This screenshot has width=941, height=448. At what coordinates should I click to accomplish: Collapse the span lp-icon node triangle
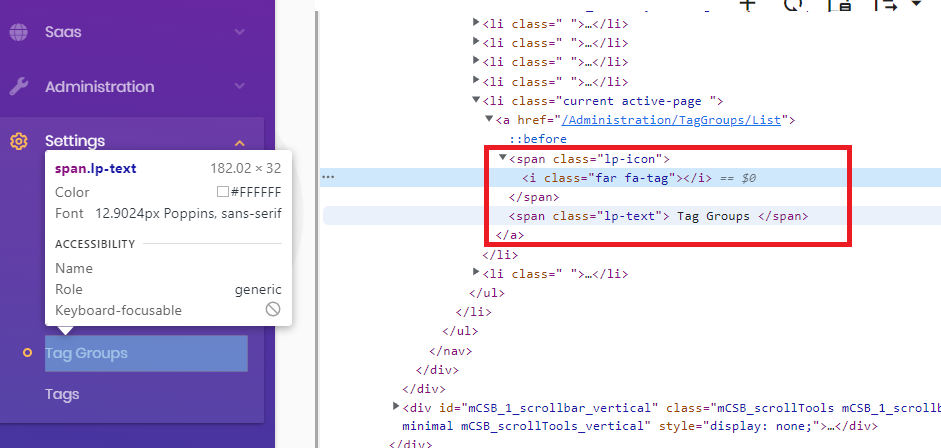[x=503, y=158]
